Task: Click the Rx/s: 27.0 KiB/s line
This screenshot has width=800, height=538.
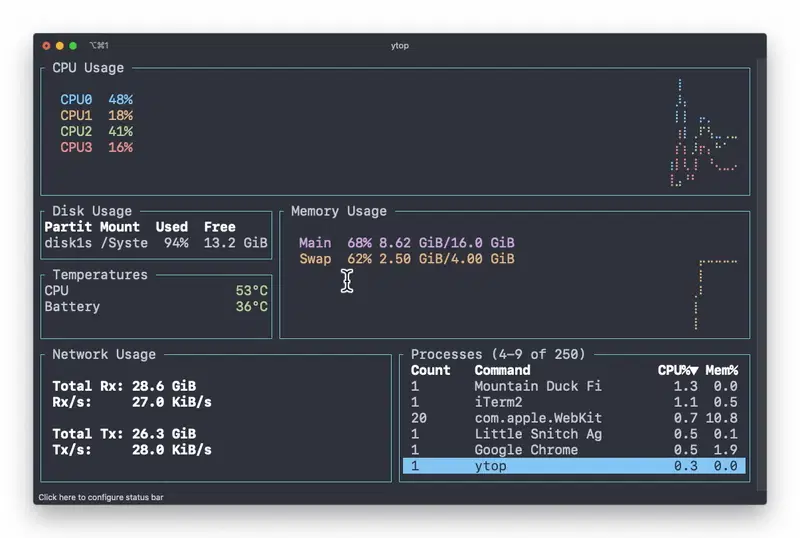Action: (x=132, y=402)
